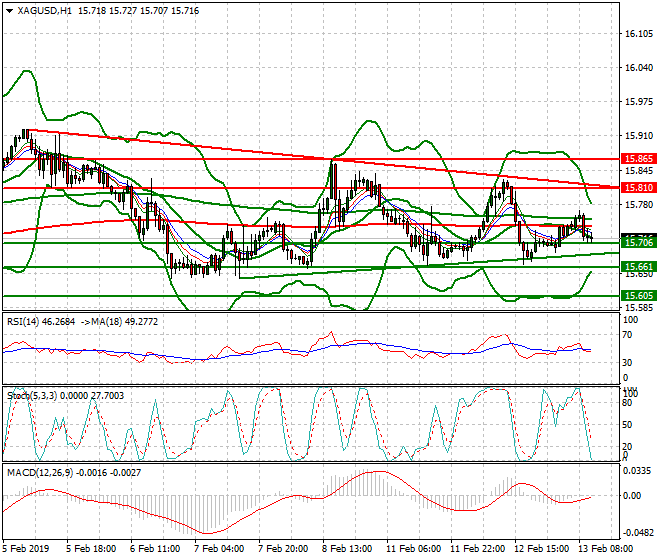Click the 15.585 price axis value
The image size is (660, 560).
(639, 308)
